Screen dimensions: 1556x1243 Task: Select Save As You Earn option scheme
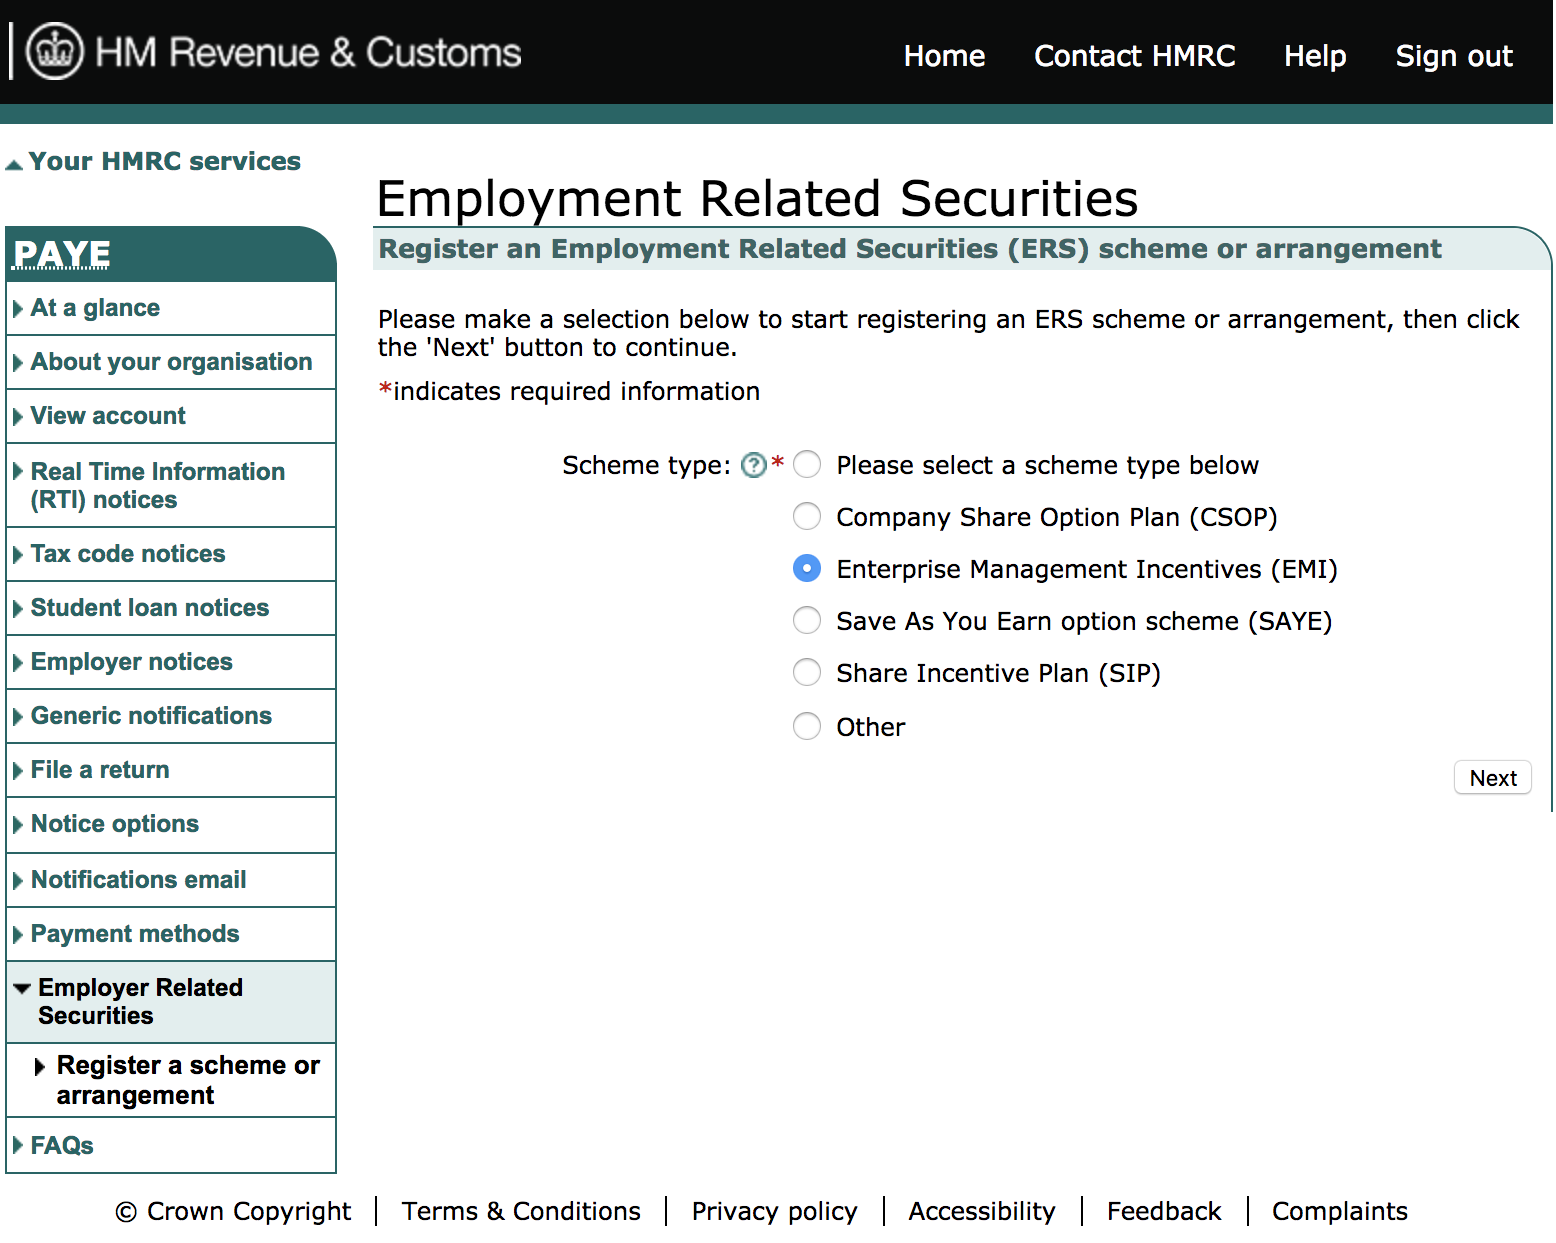[x=806, y=620]
